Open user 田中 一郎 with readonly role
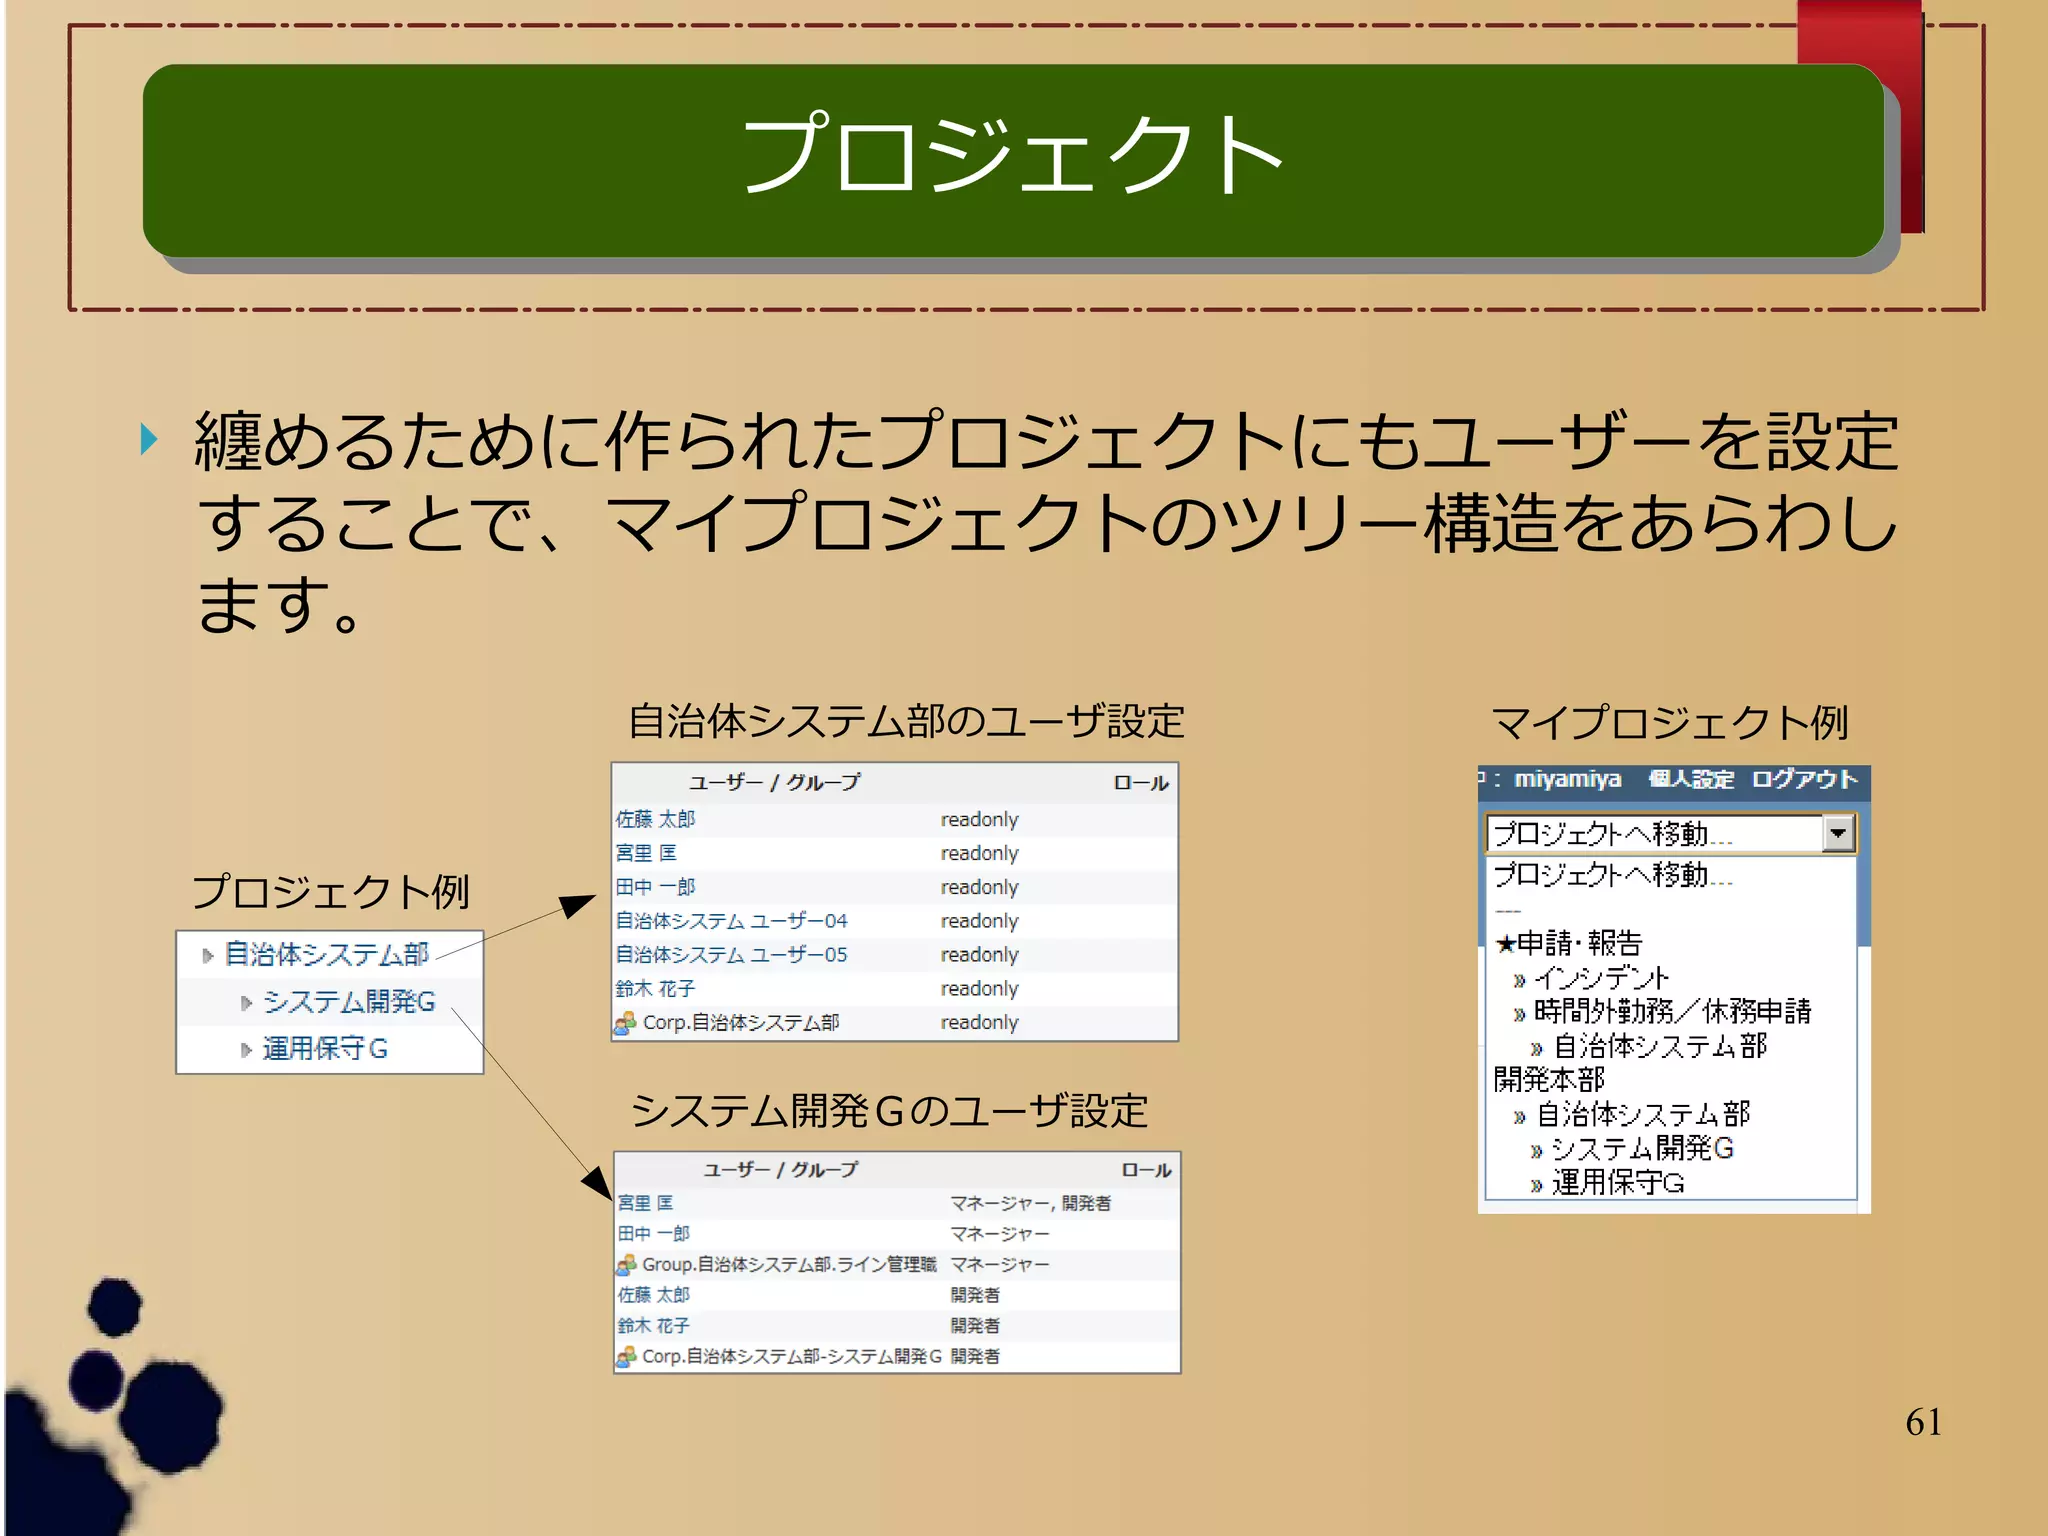 pos(655,887)
